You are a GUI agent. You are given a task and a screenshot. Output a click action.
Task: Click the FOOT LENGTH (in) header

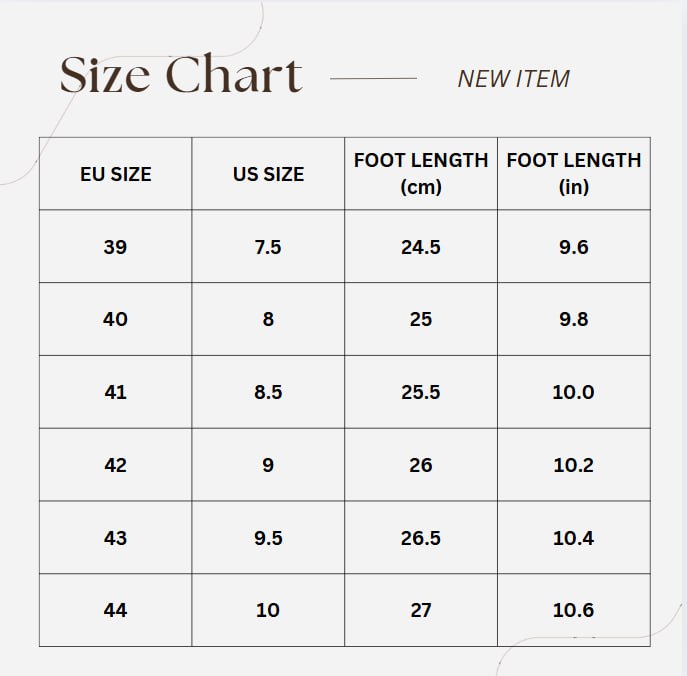[574, 173]
